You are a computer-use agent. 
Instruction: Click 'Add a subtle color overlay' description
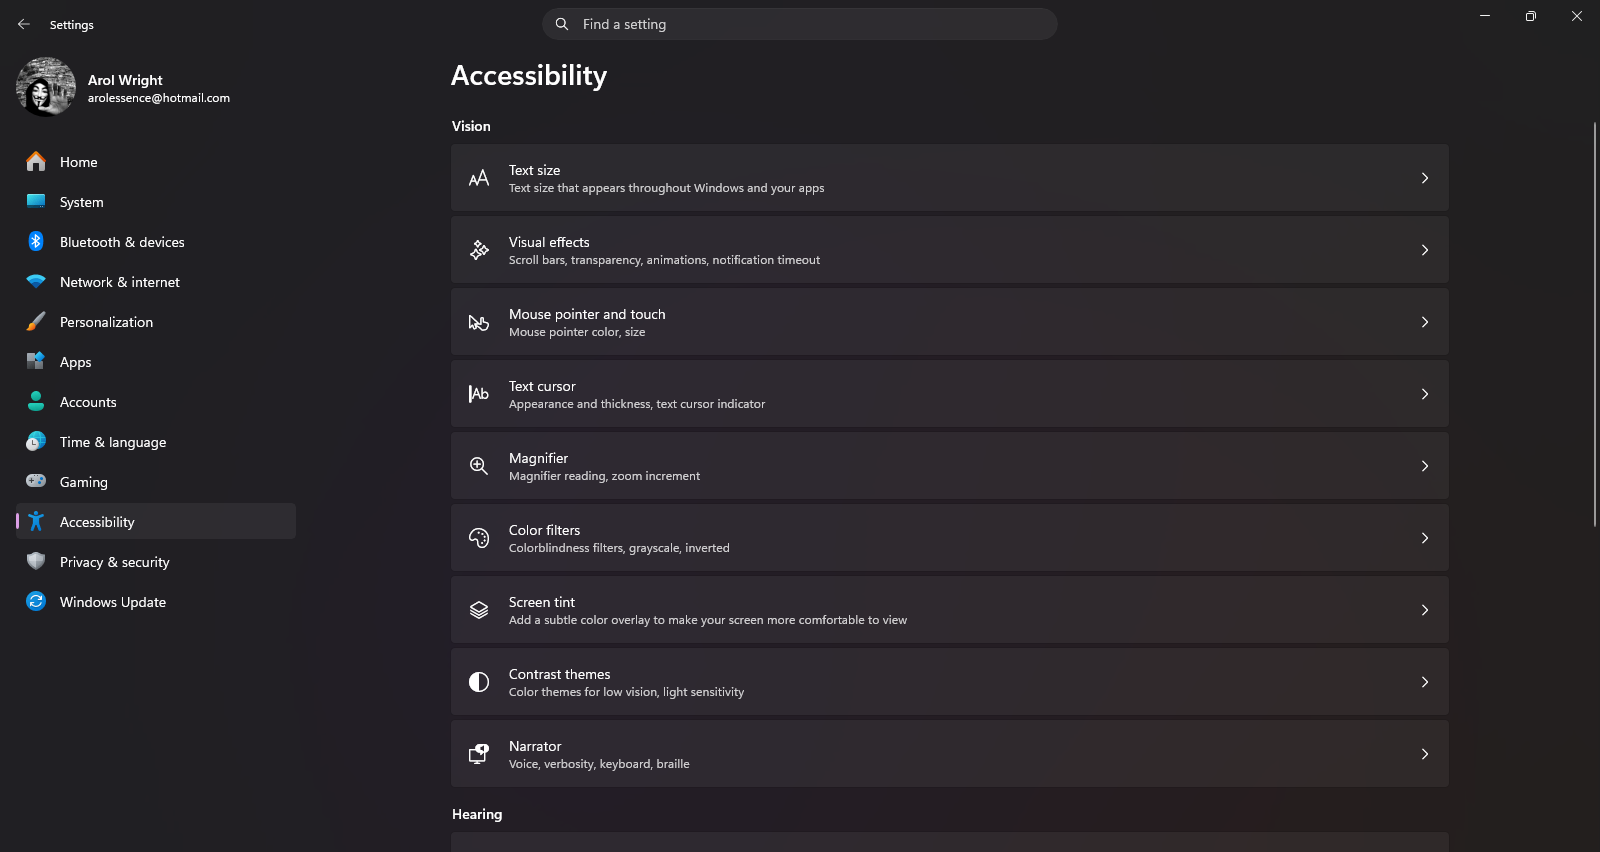coord(708,620)
